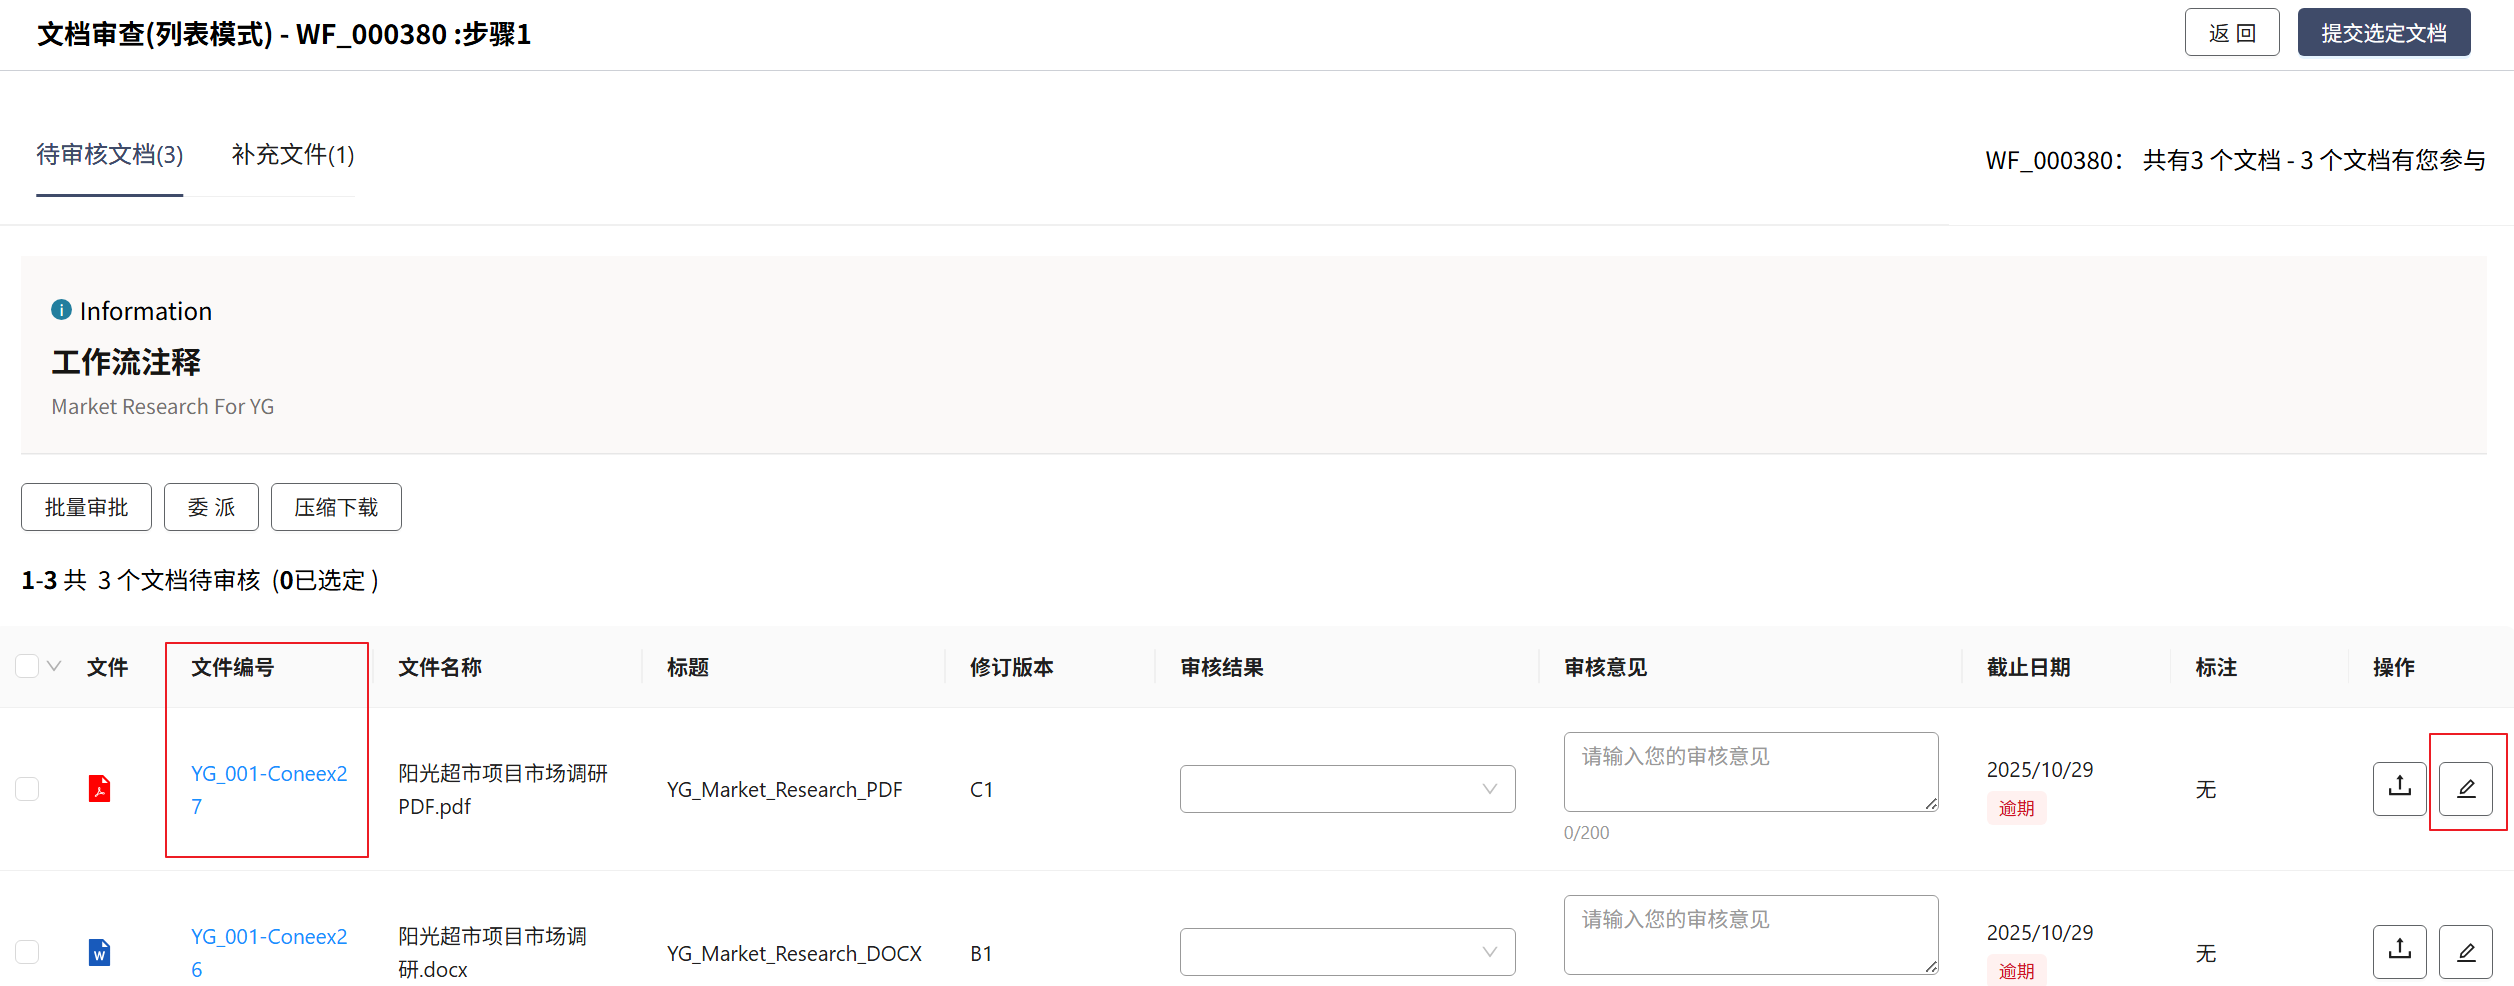This screenshot has height=986, width=2514.
Task: Click the PDF file icon in first row
Action: pos(99,789)
